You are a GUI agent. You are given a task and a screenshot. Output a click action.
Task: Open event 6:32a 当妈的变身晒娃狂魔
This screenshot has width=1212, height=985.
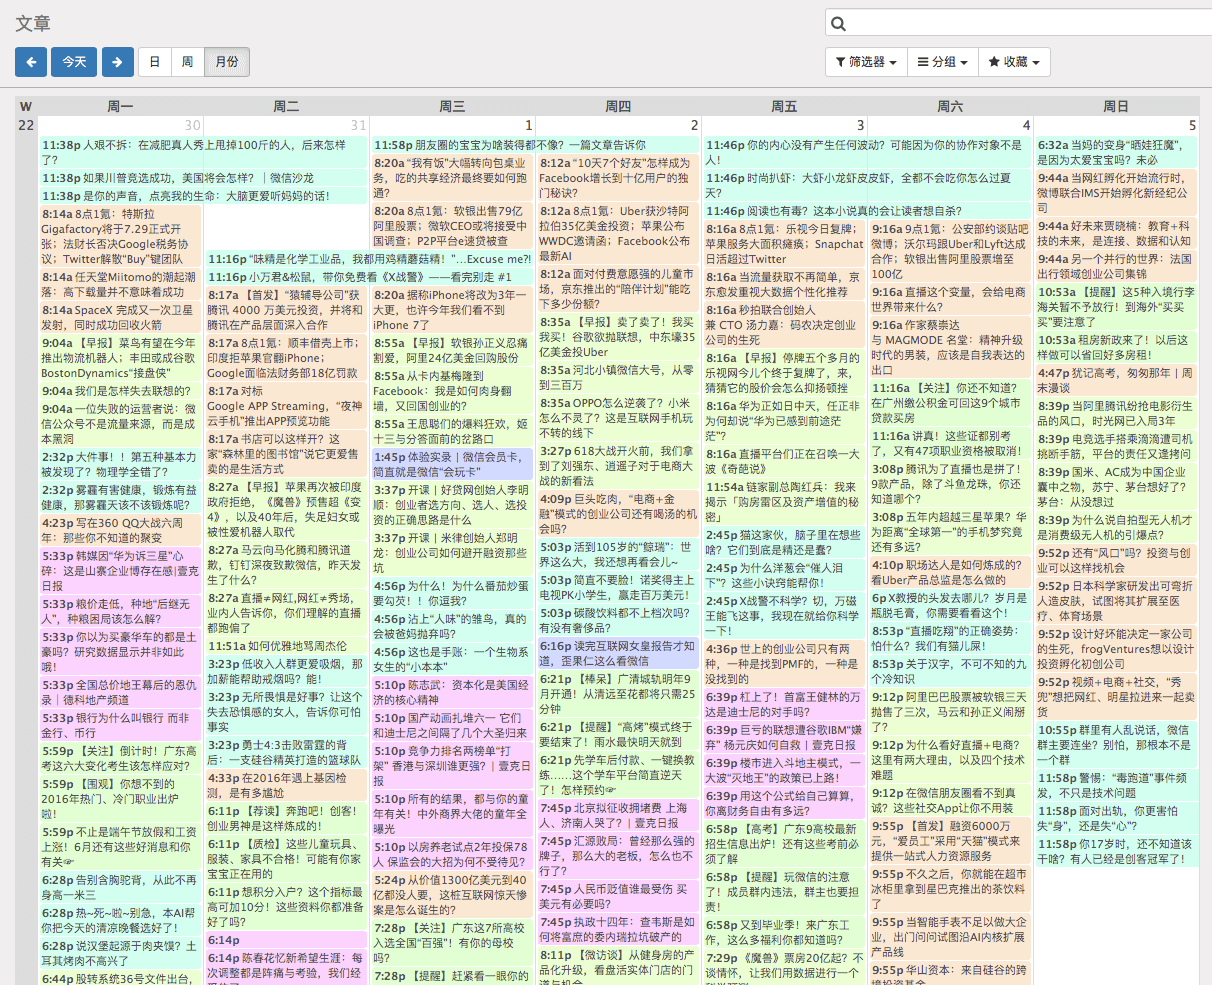tap(1116, 152)
